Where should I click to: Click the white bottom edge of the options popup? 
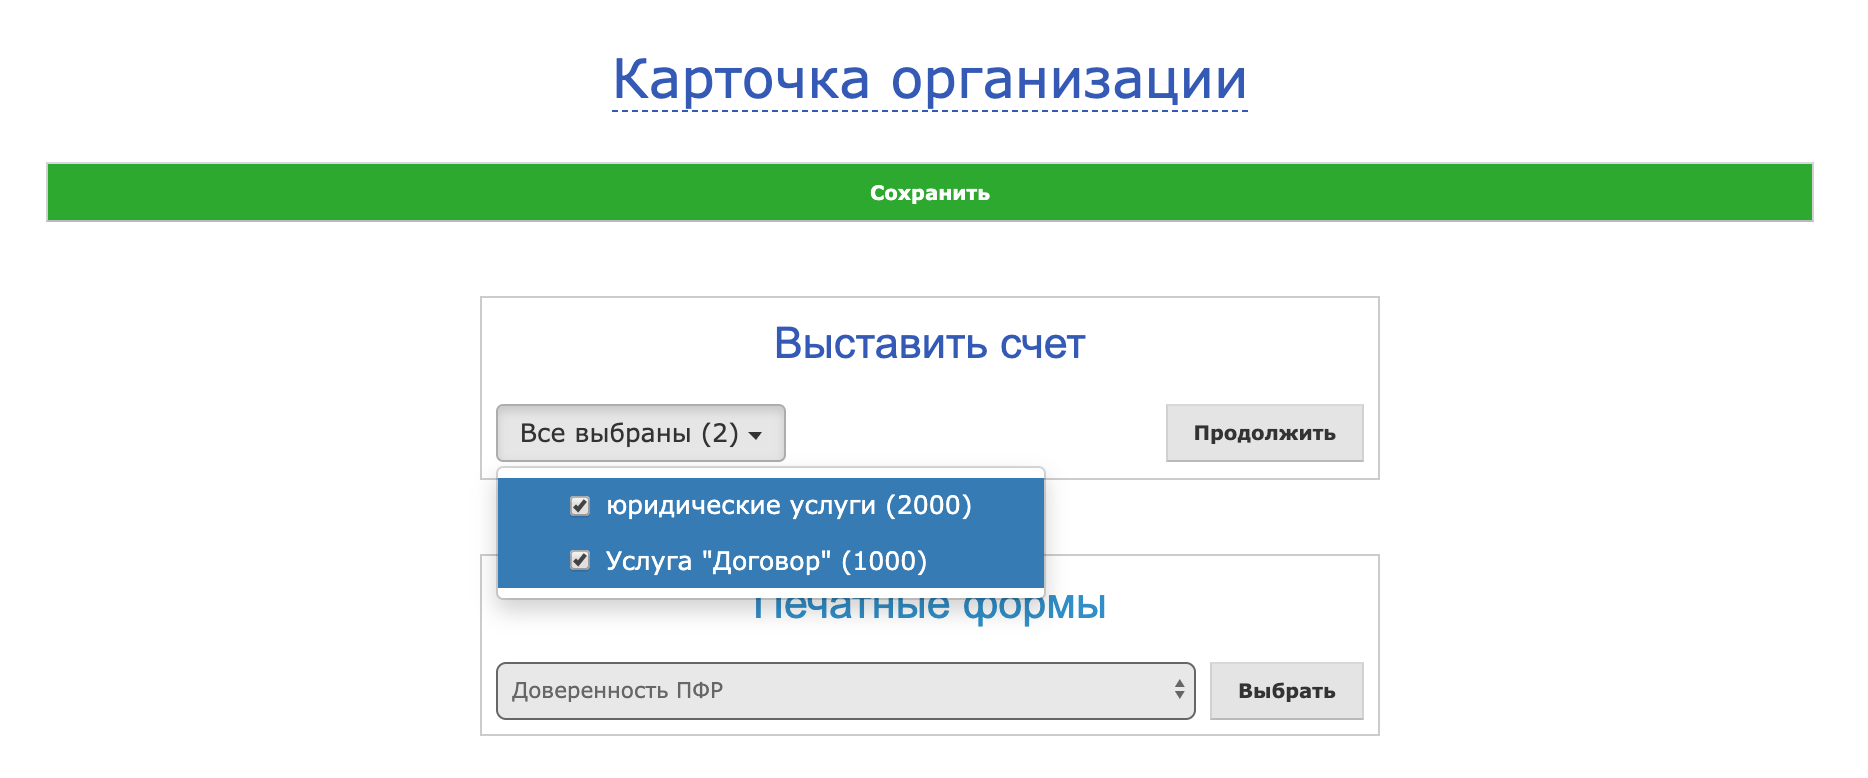click(770, 593)
